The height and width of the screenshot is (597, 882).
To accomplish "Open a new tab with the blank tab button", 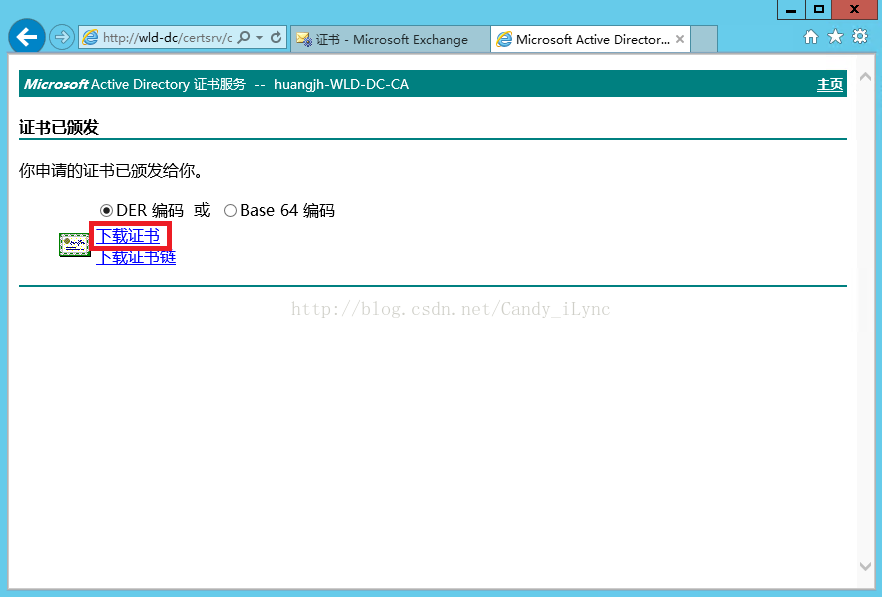I will pyautogui.click(x=705, y=40).
